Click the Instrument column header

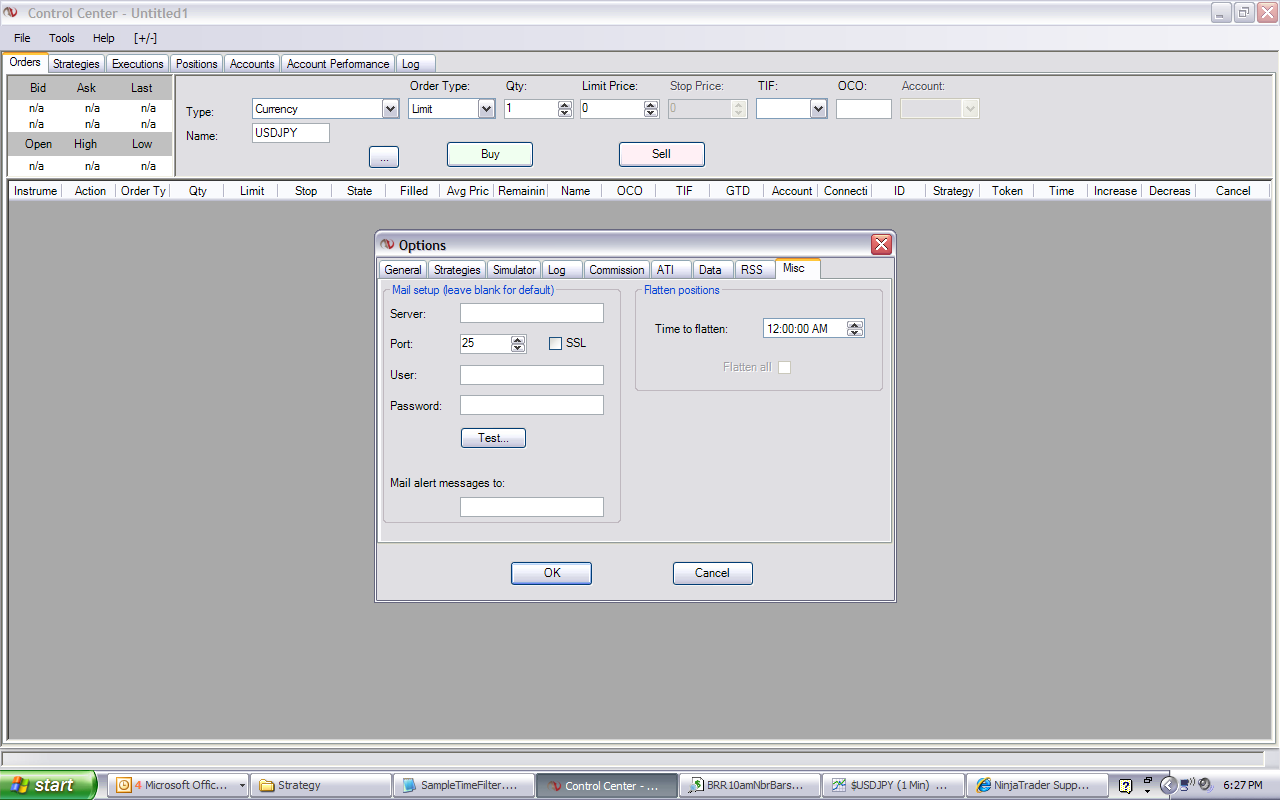coord(35,191)
